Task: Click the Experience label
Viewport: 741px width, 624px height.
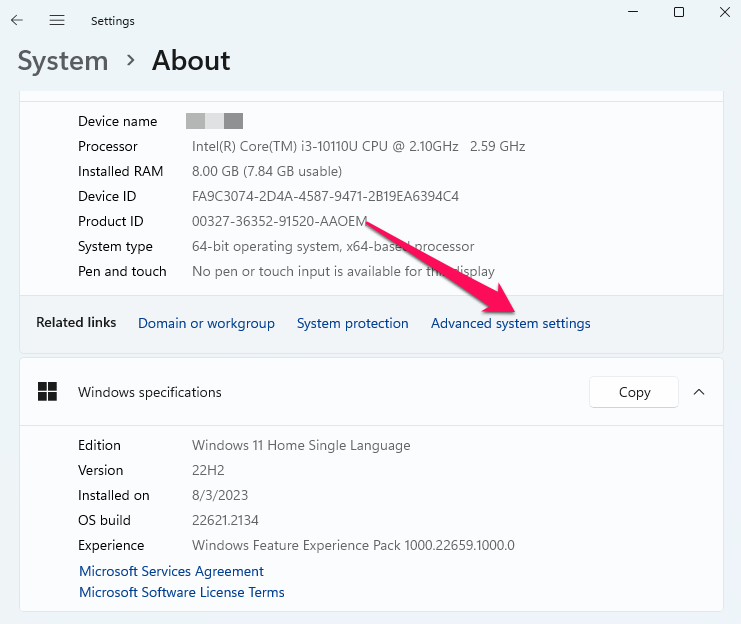Action: [111, 546]
